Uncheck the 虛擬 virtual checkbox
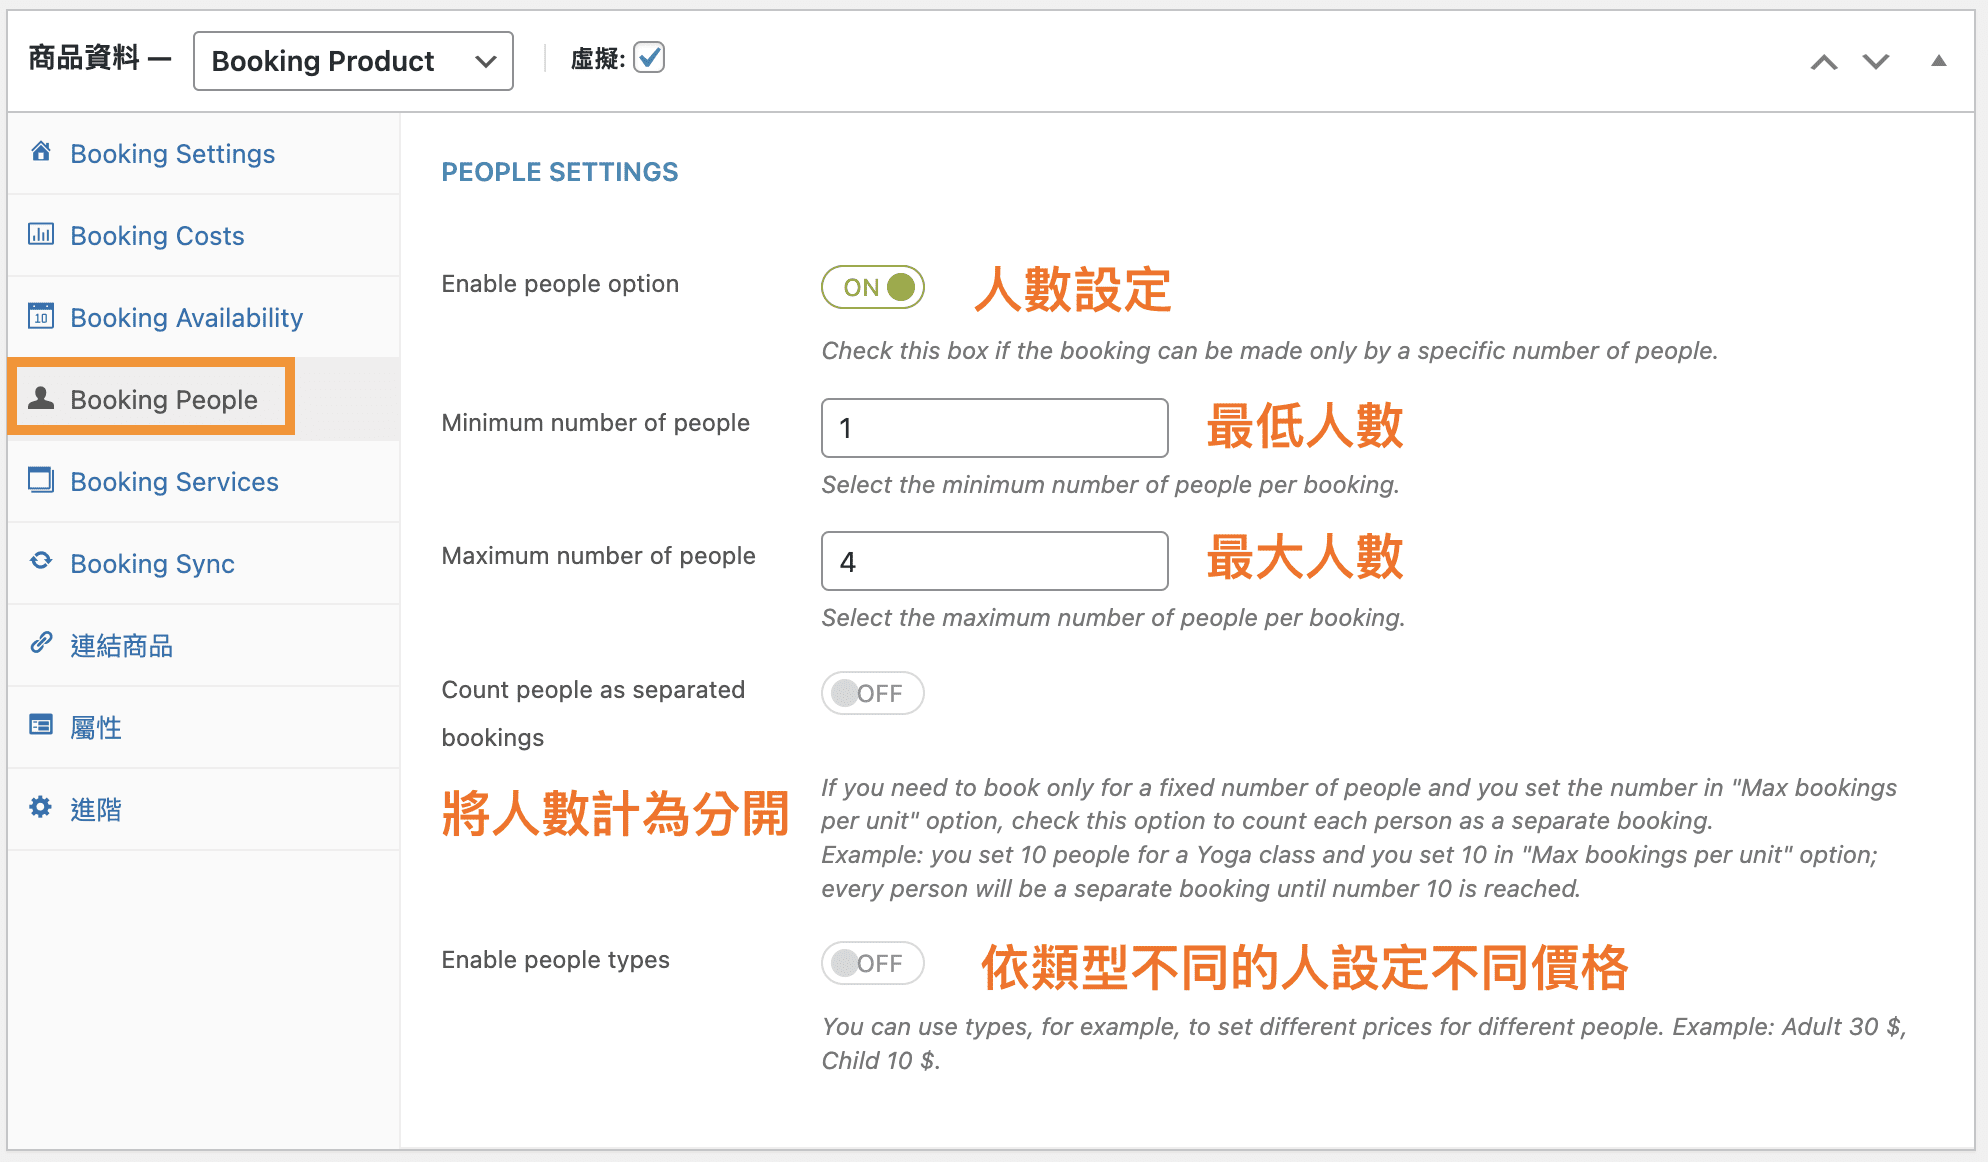This screenshot has width=1988, height=1162. [x=649, y=58]
